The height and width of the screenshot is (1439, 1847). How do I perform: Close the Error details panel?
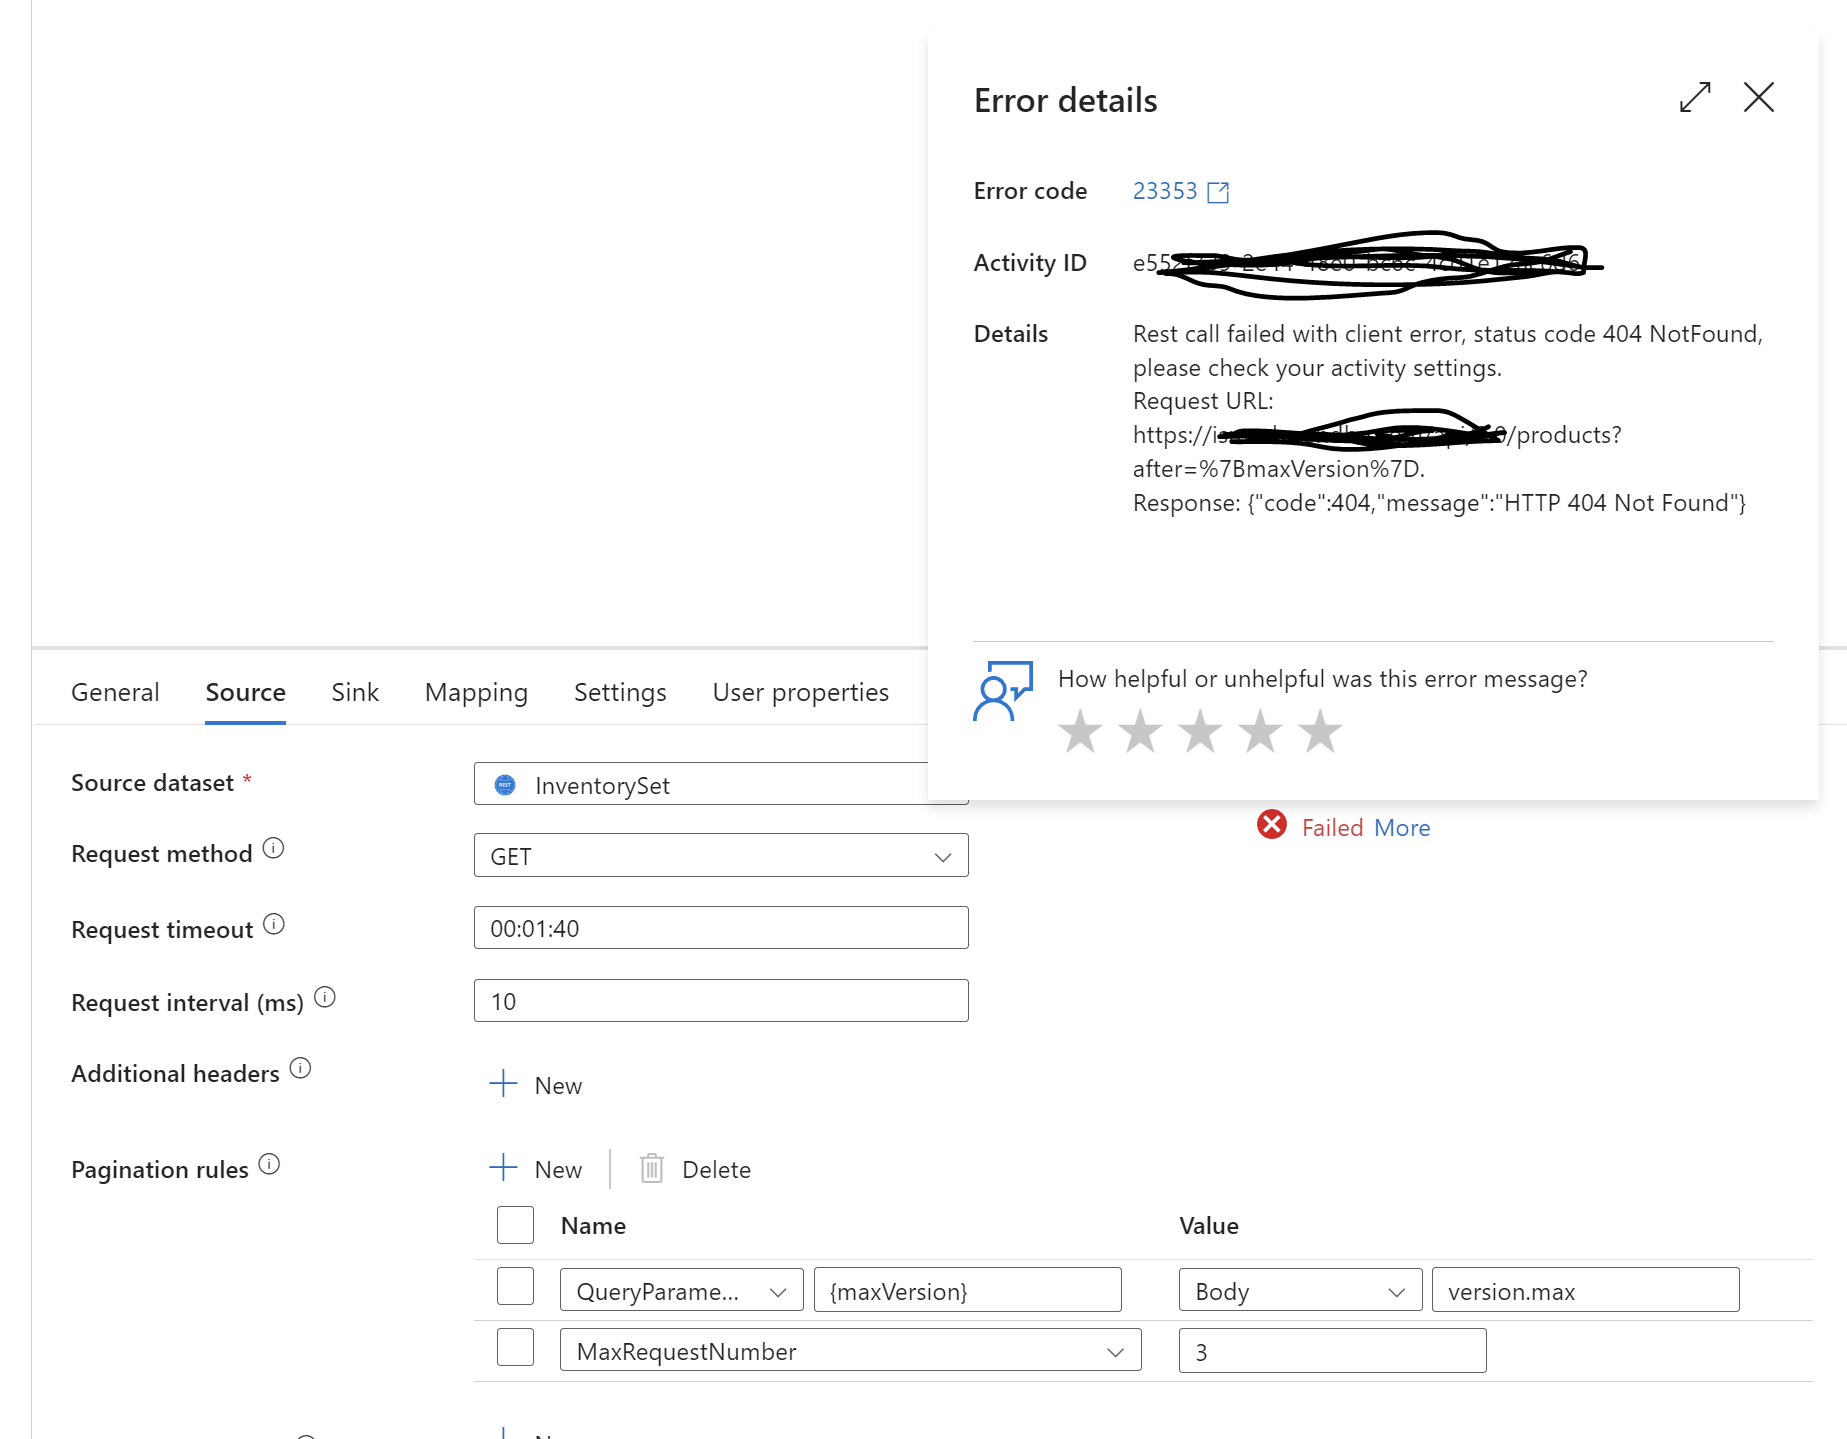[1758, 98]
